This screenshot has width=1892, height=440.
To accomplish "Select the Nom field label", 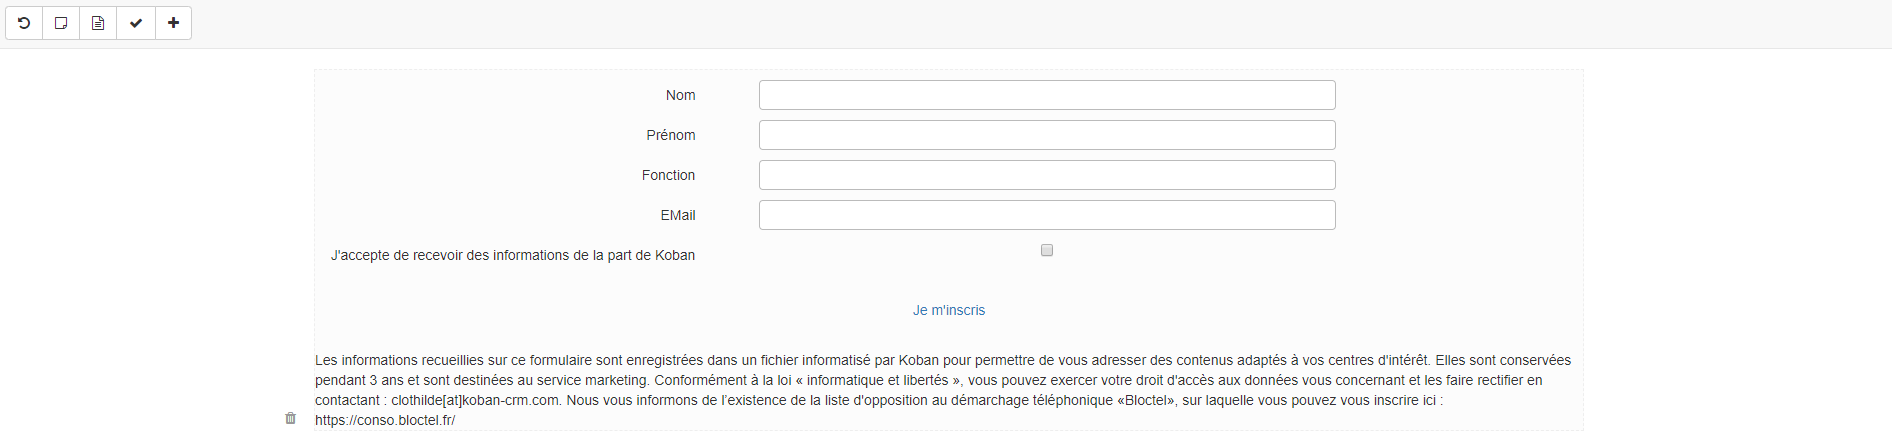I will [x=681, y=95].
